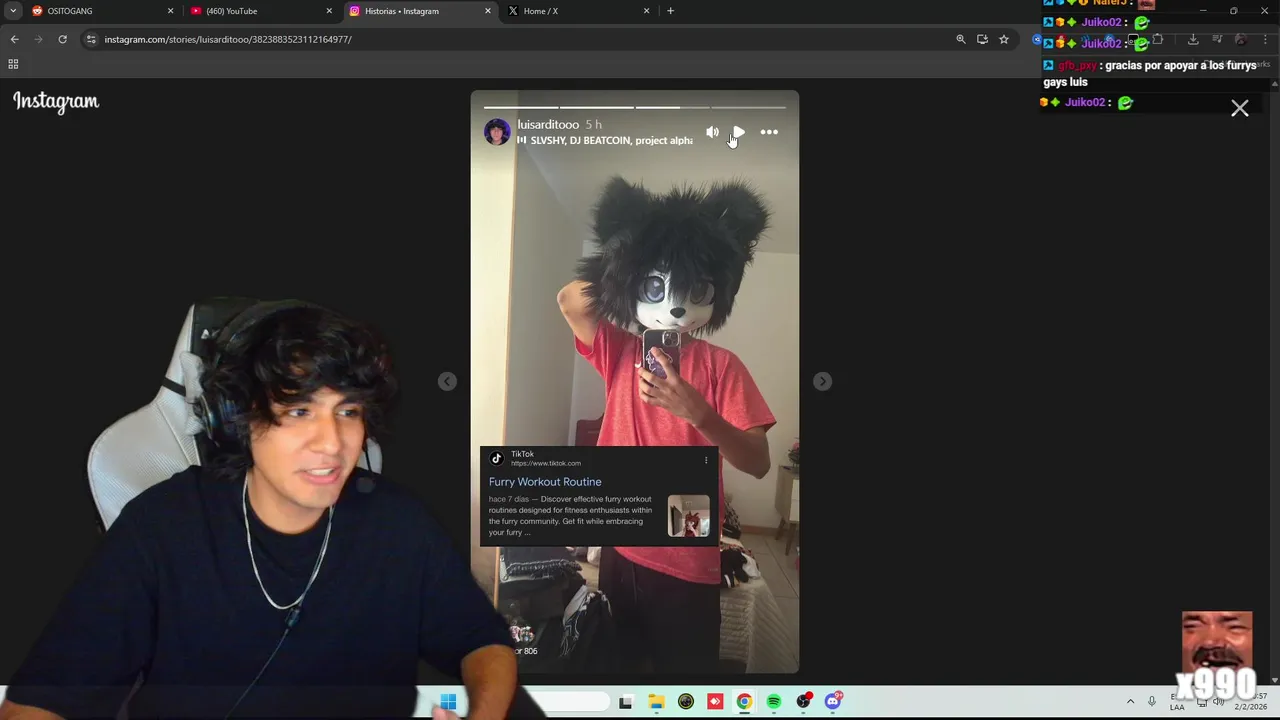Open Chrome downloads icon
Image resolution: width=1280 pixels, height=720 pixels.
point(1193,39)
